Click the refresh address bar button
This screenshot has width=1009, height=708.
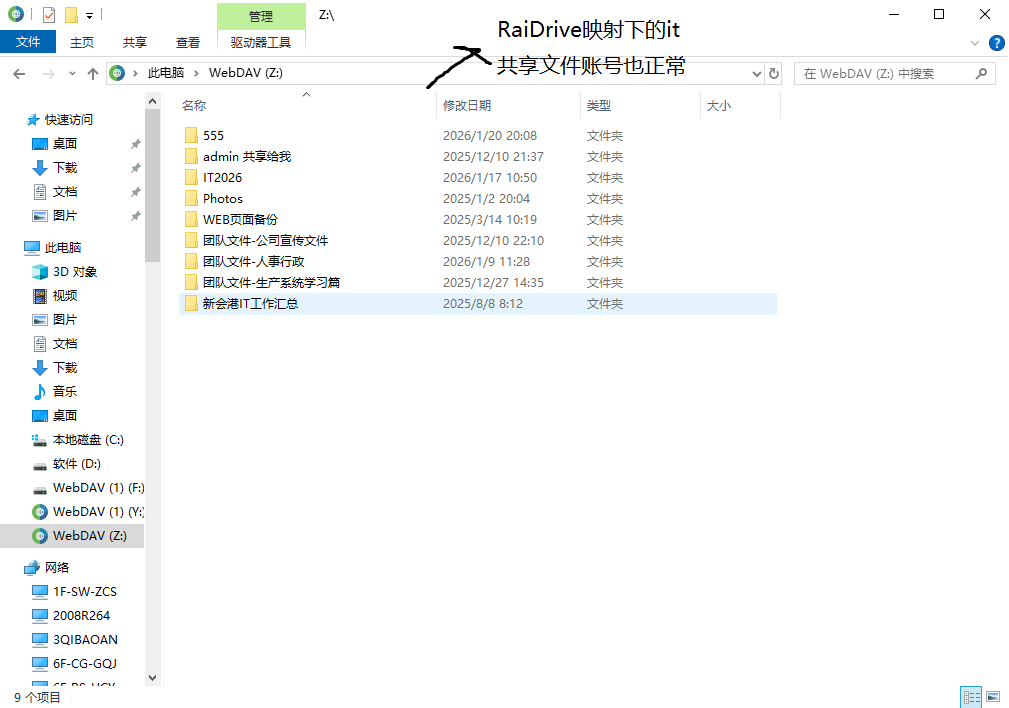point(774,73)
